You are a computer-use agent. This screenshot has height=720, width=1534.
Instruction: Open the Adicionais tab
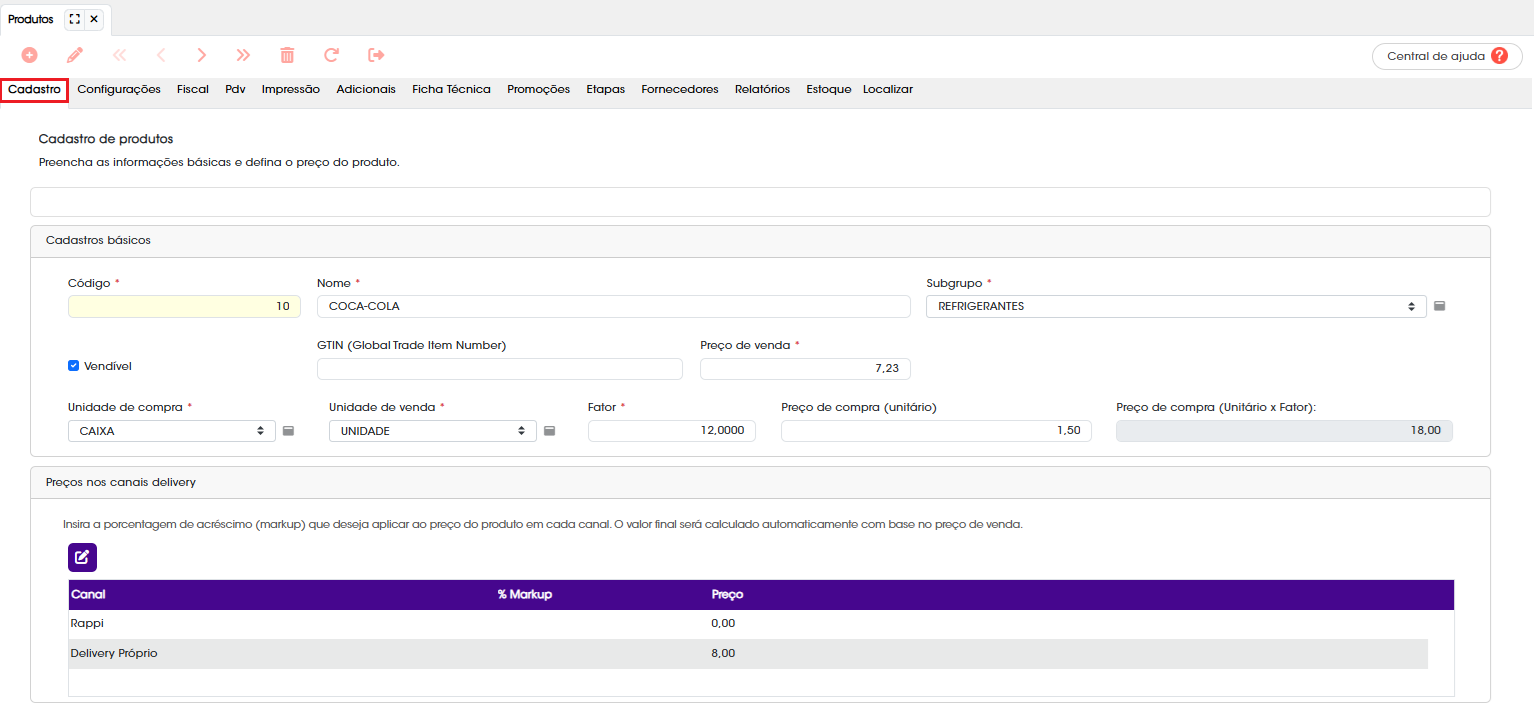366,90
